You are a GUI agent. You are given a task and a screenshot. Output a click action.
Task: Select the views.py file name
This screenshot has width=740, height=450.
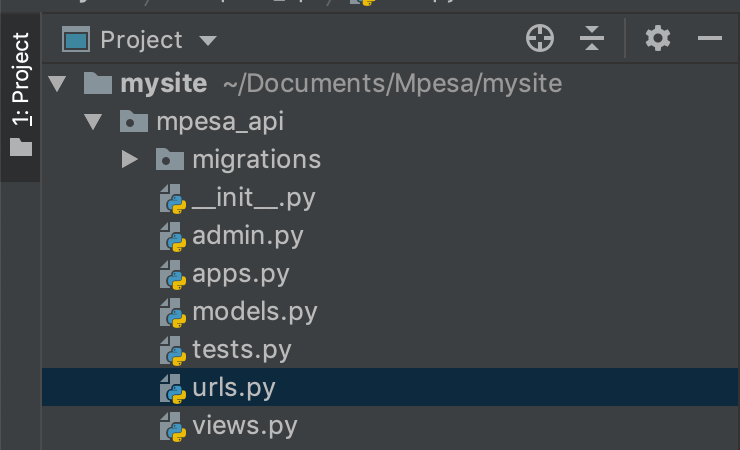click(245, 426)
